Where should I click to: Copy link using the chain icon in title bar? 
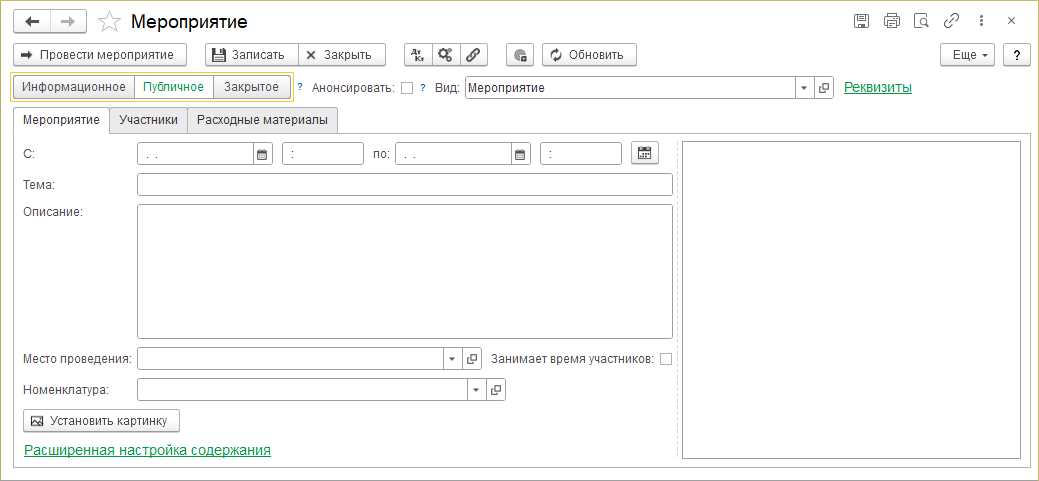(952, 21)
